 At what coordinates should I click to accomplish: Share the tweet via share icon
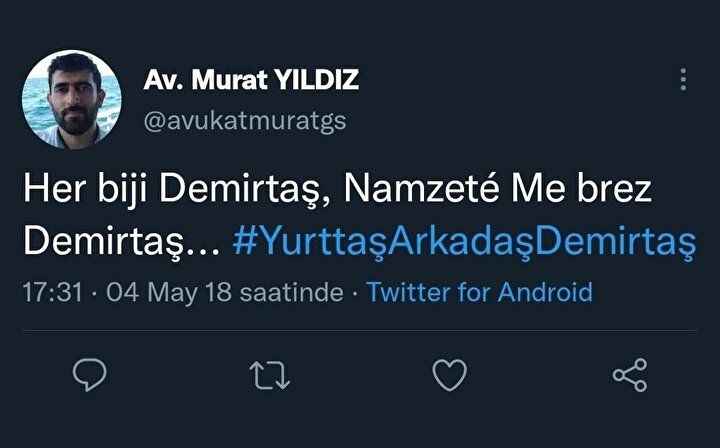click(x=629, y=375)
